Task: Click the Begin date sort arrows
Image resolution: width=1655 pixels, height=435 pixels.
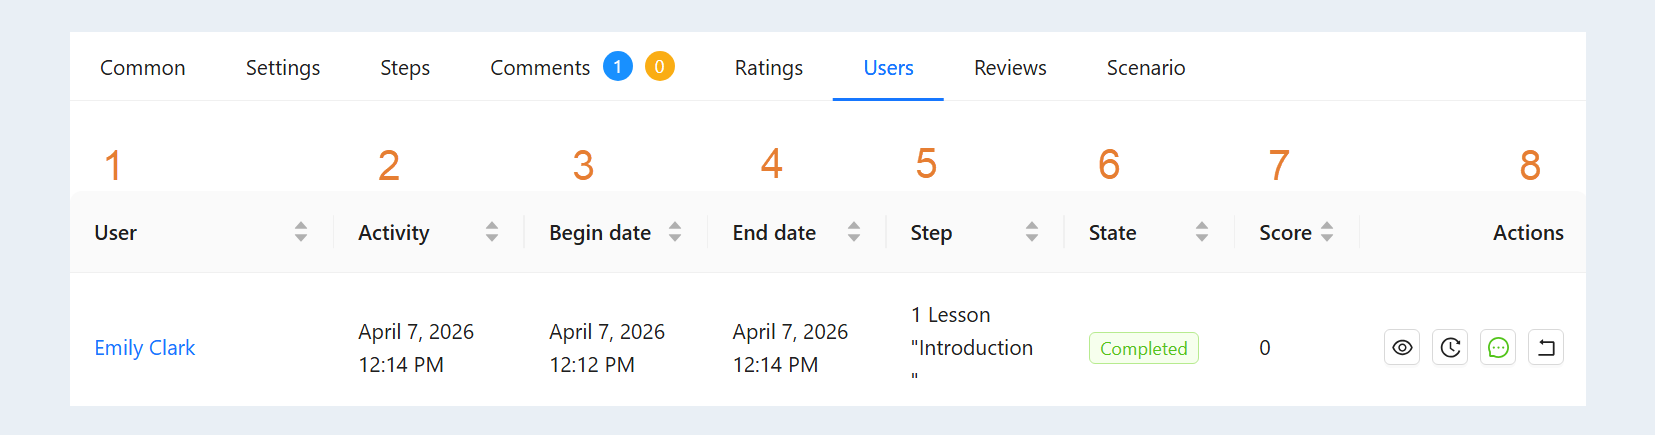Action: 675,232
